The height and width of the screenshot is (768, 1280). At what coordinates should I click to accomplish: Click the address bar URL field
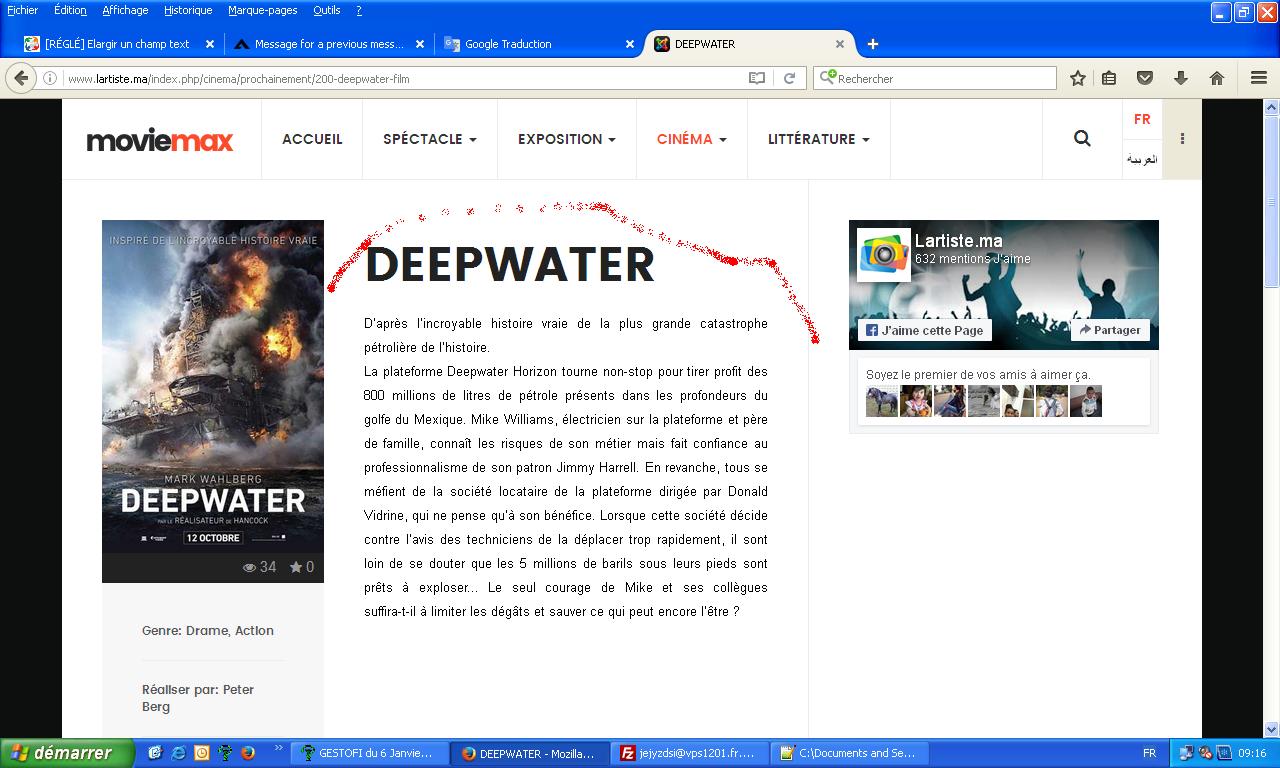coord(405,78)
